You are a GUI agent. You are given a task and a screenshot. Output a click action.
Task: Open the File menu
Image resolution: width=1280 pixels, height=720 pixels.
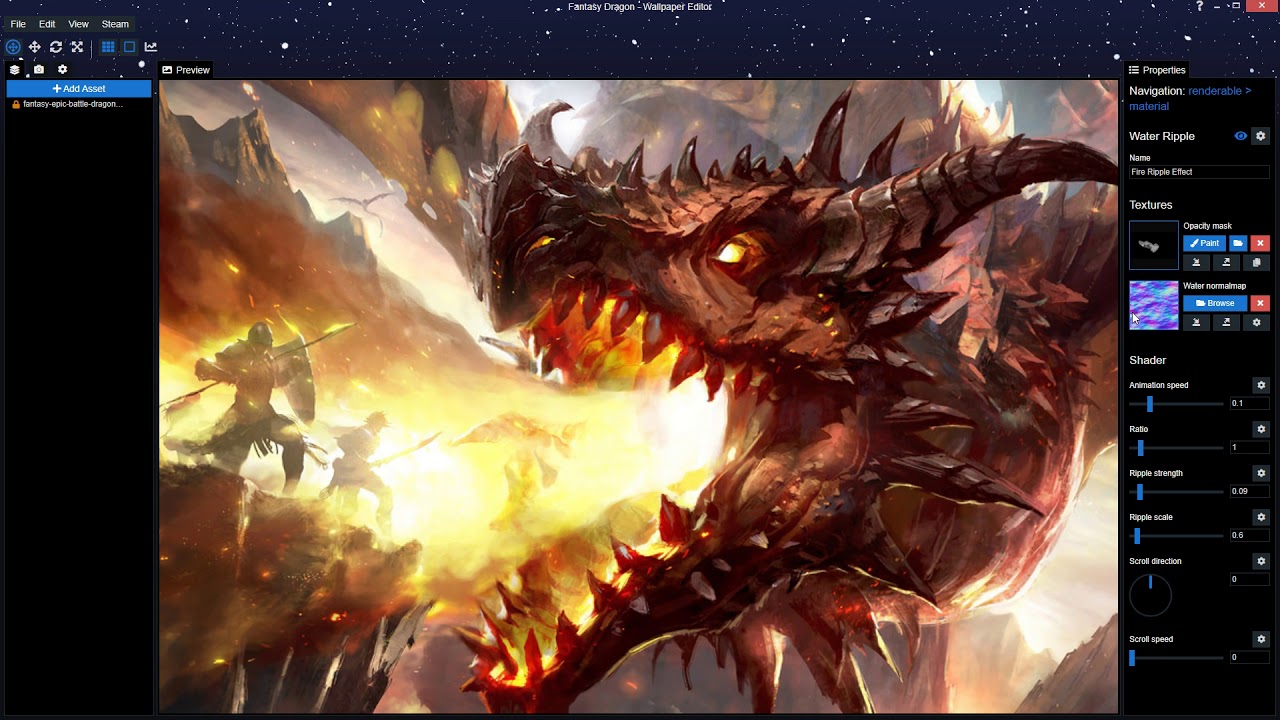click(x=18, y=24)
